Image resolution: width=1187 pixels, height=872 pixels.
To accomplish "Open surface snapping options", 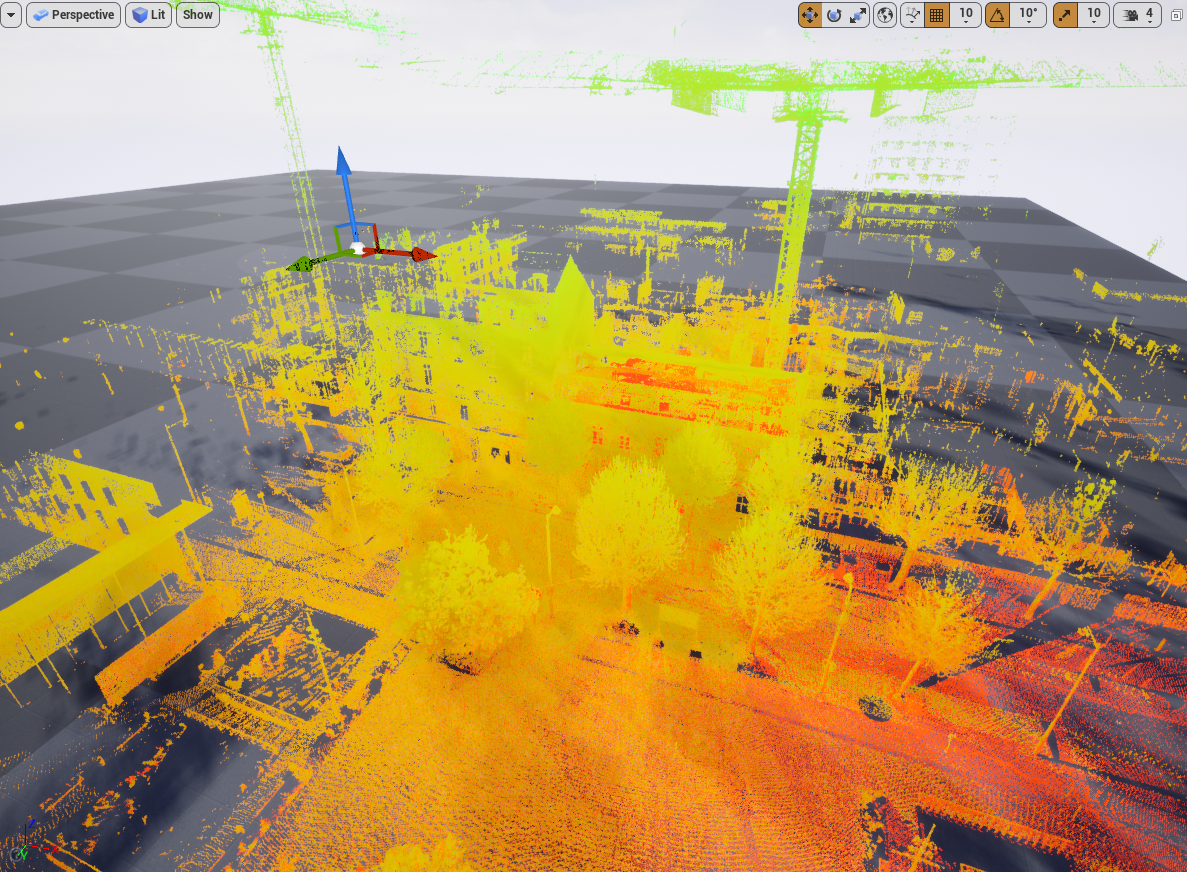I will pyautogui.click(x=912, y=14).
